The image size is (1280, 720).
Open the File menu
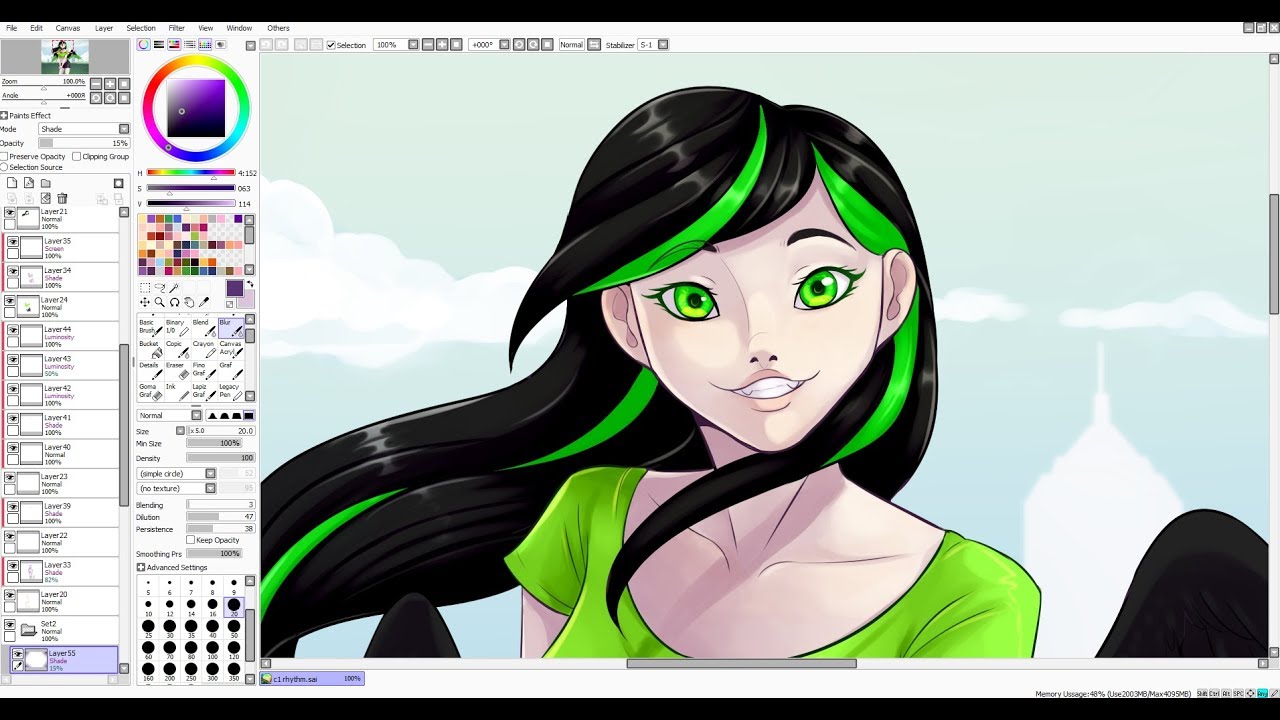click(x=12, y=28)
